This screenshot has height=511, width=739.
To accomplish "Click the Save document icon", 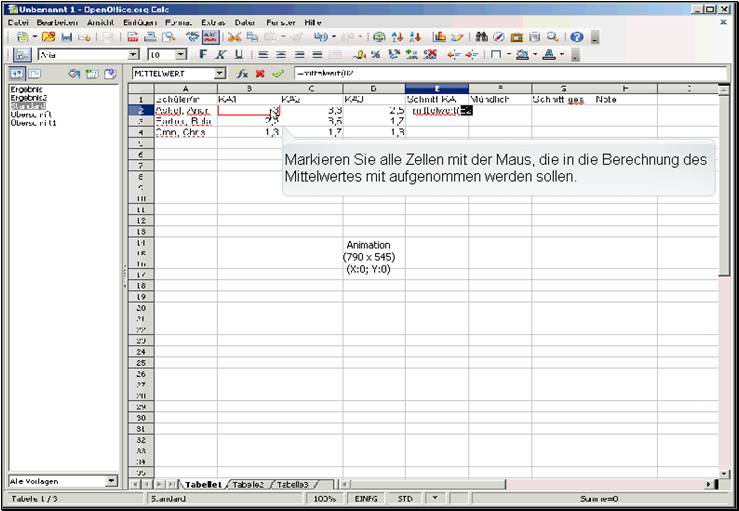I will (66, 36).
